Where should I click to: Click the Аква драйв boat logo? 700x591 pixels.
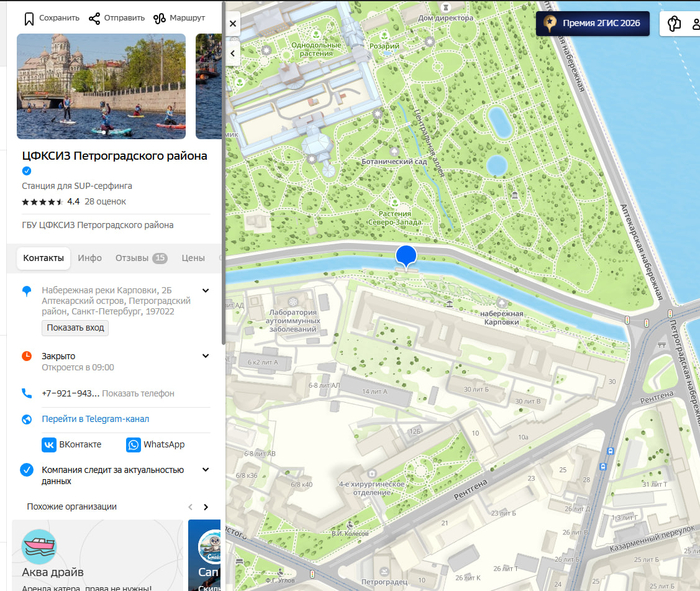pos(39,547)
